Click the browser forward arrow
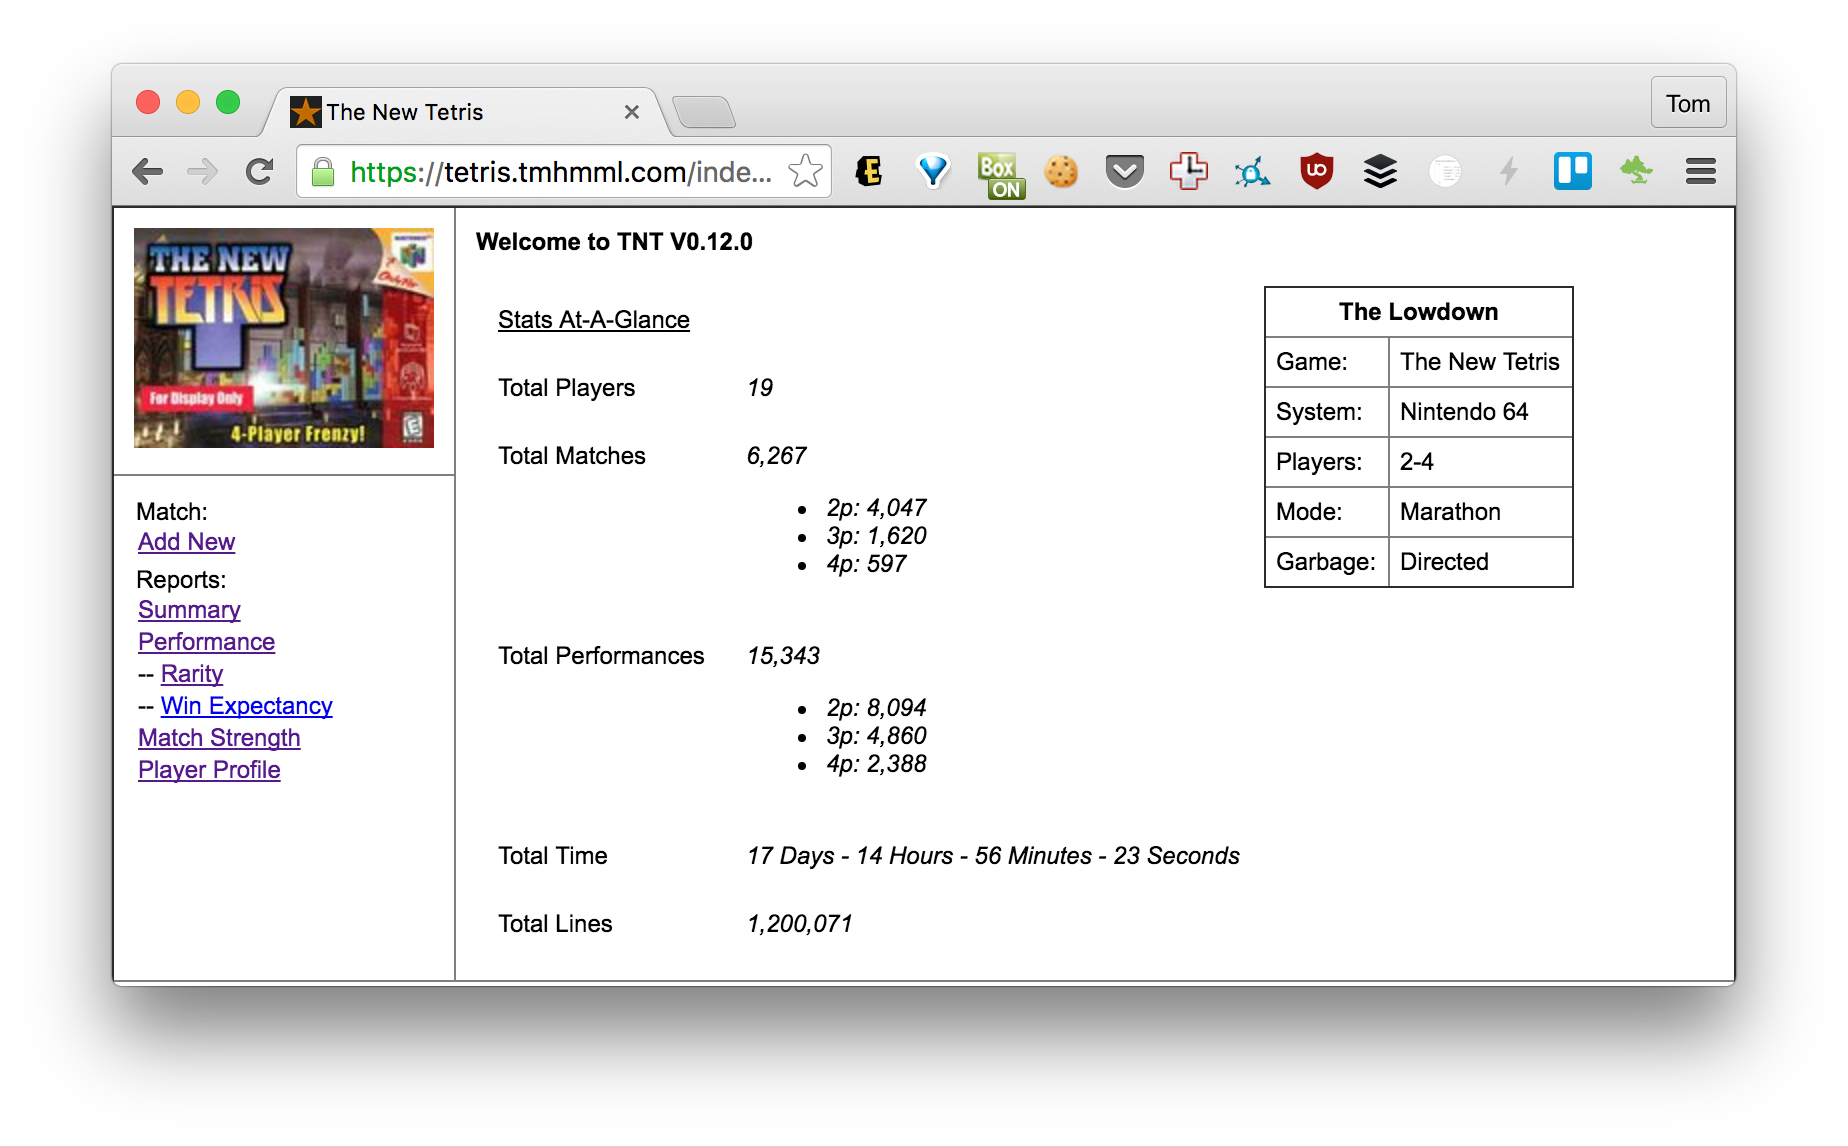The image size is (1848, 1146). pos(203,172)
